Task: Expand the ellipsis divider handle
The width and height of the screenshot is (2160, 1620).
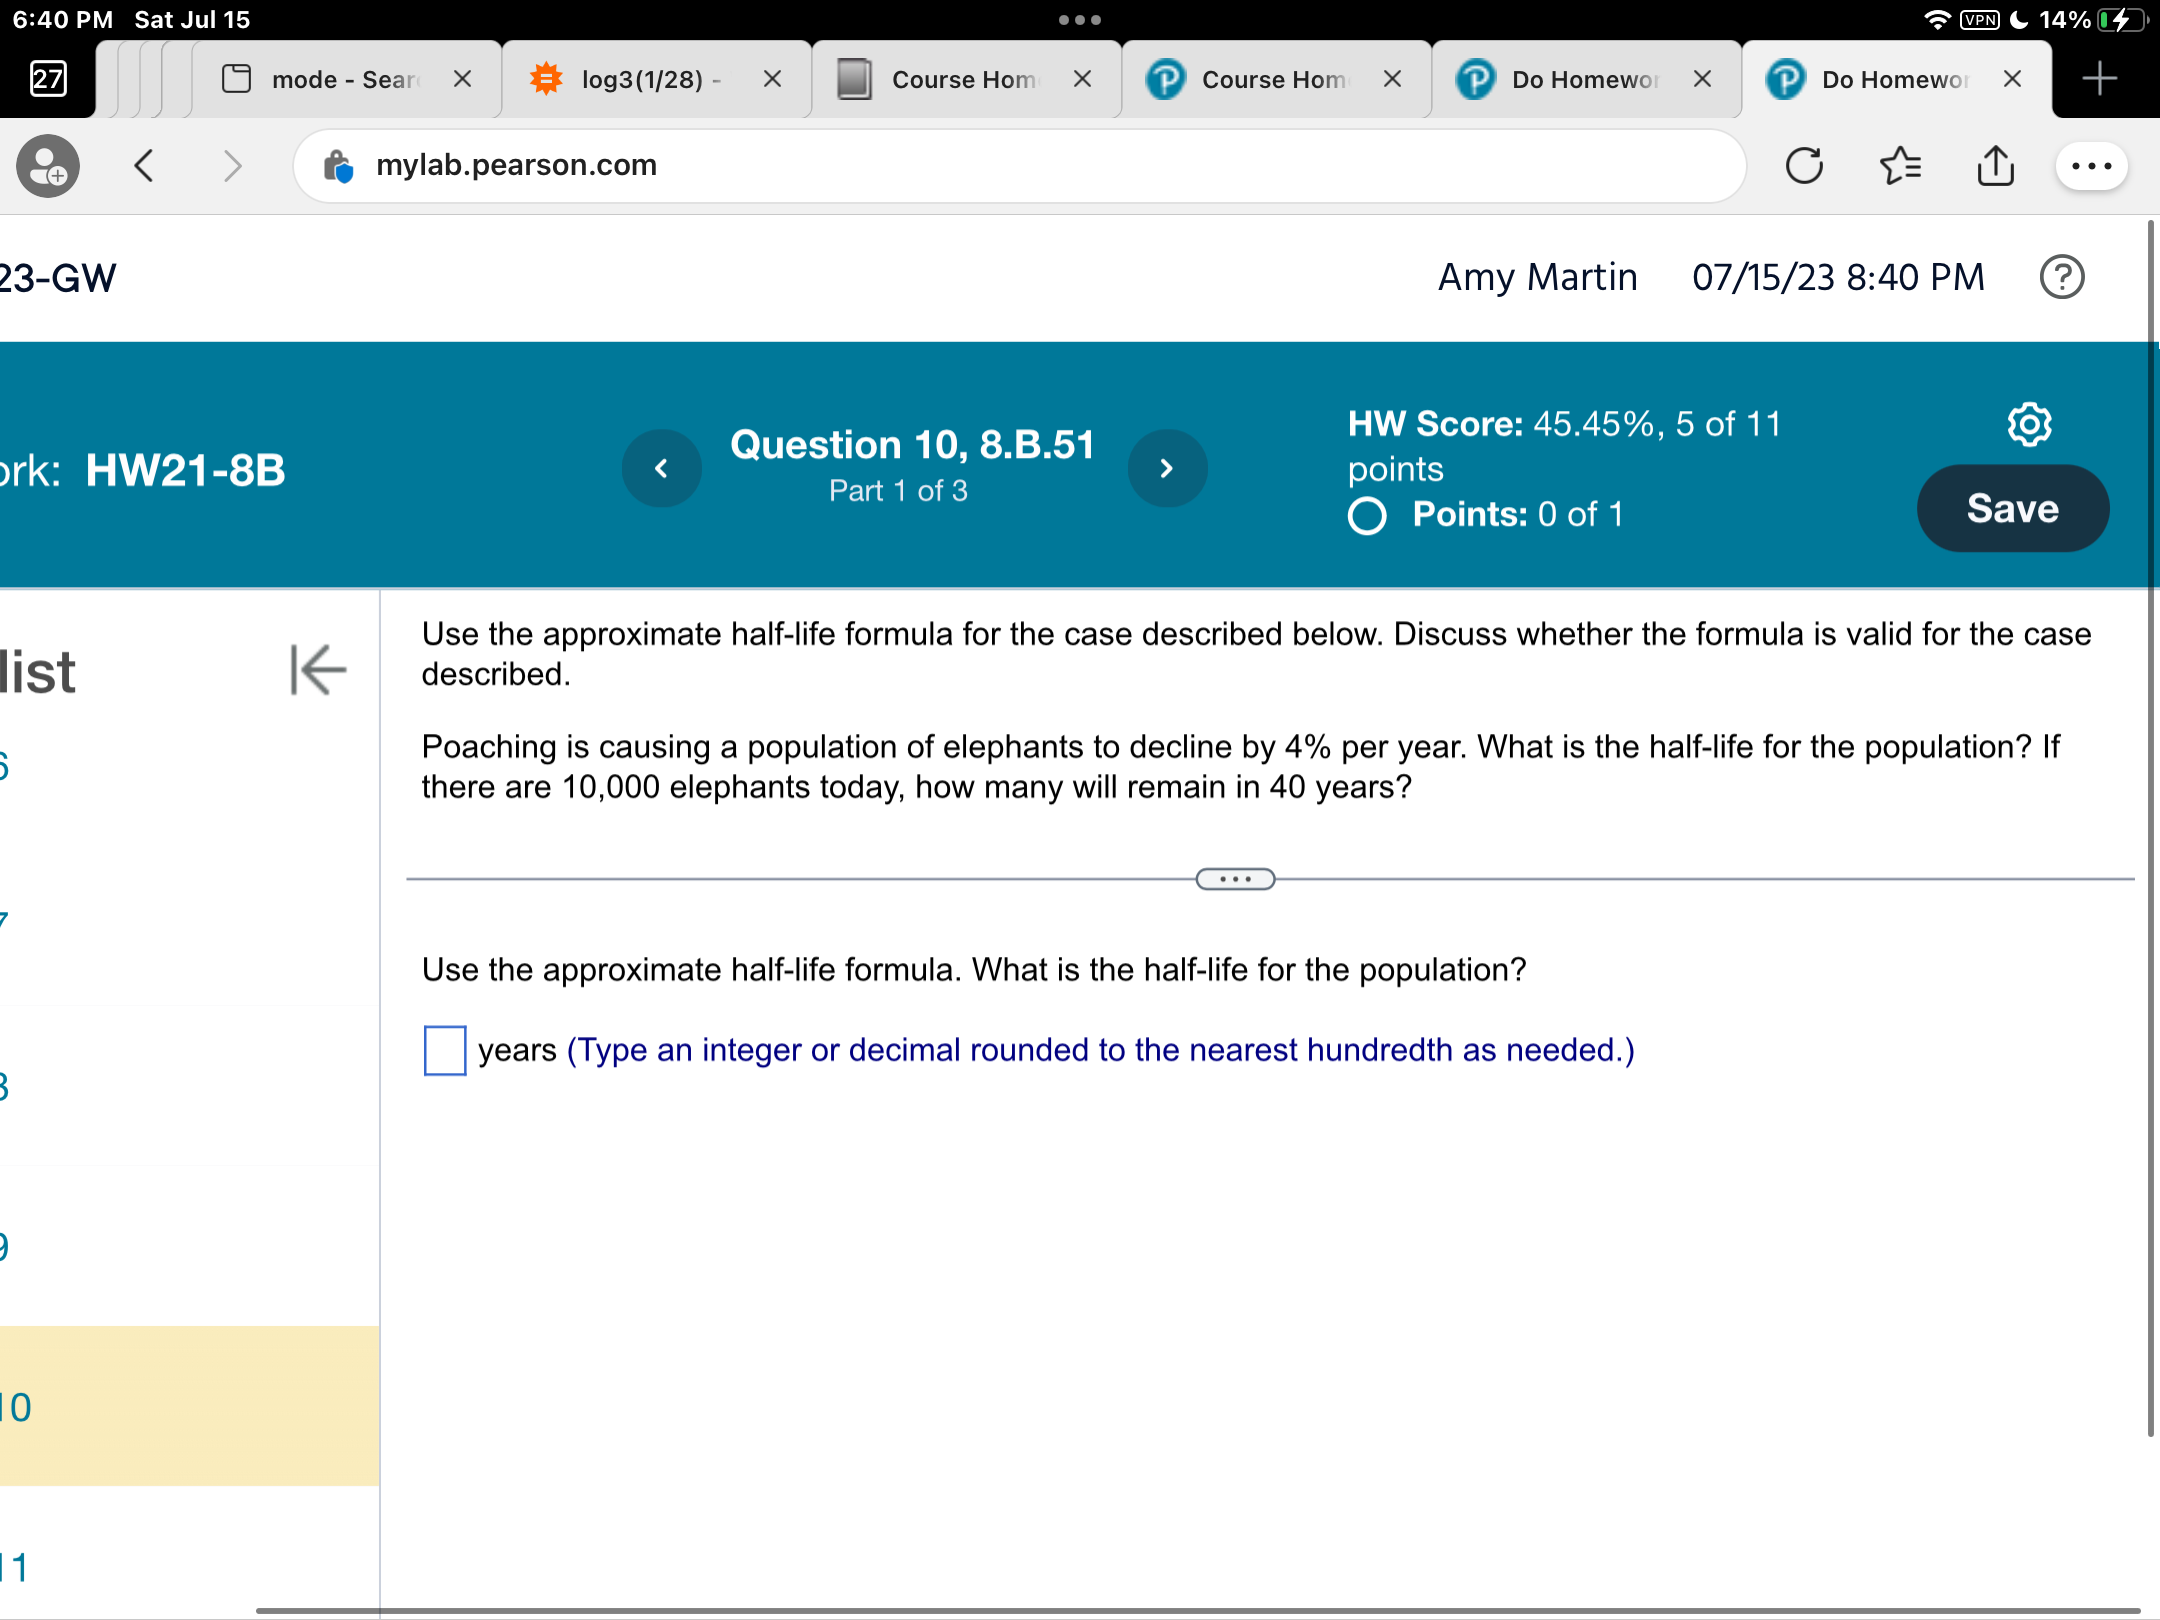Action: pyautogui.click(x=1235, y=879)
